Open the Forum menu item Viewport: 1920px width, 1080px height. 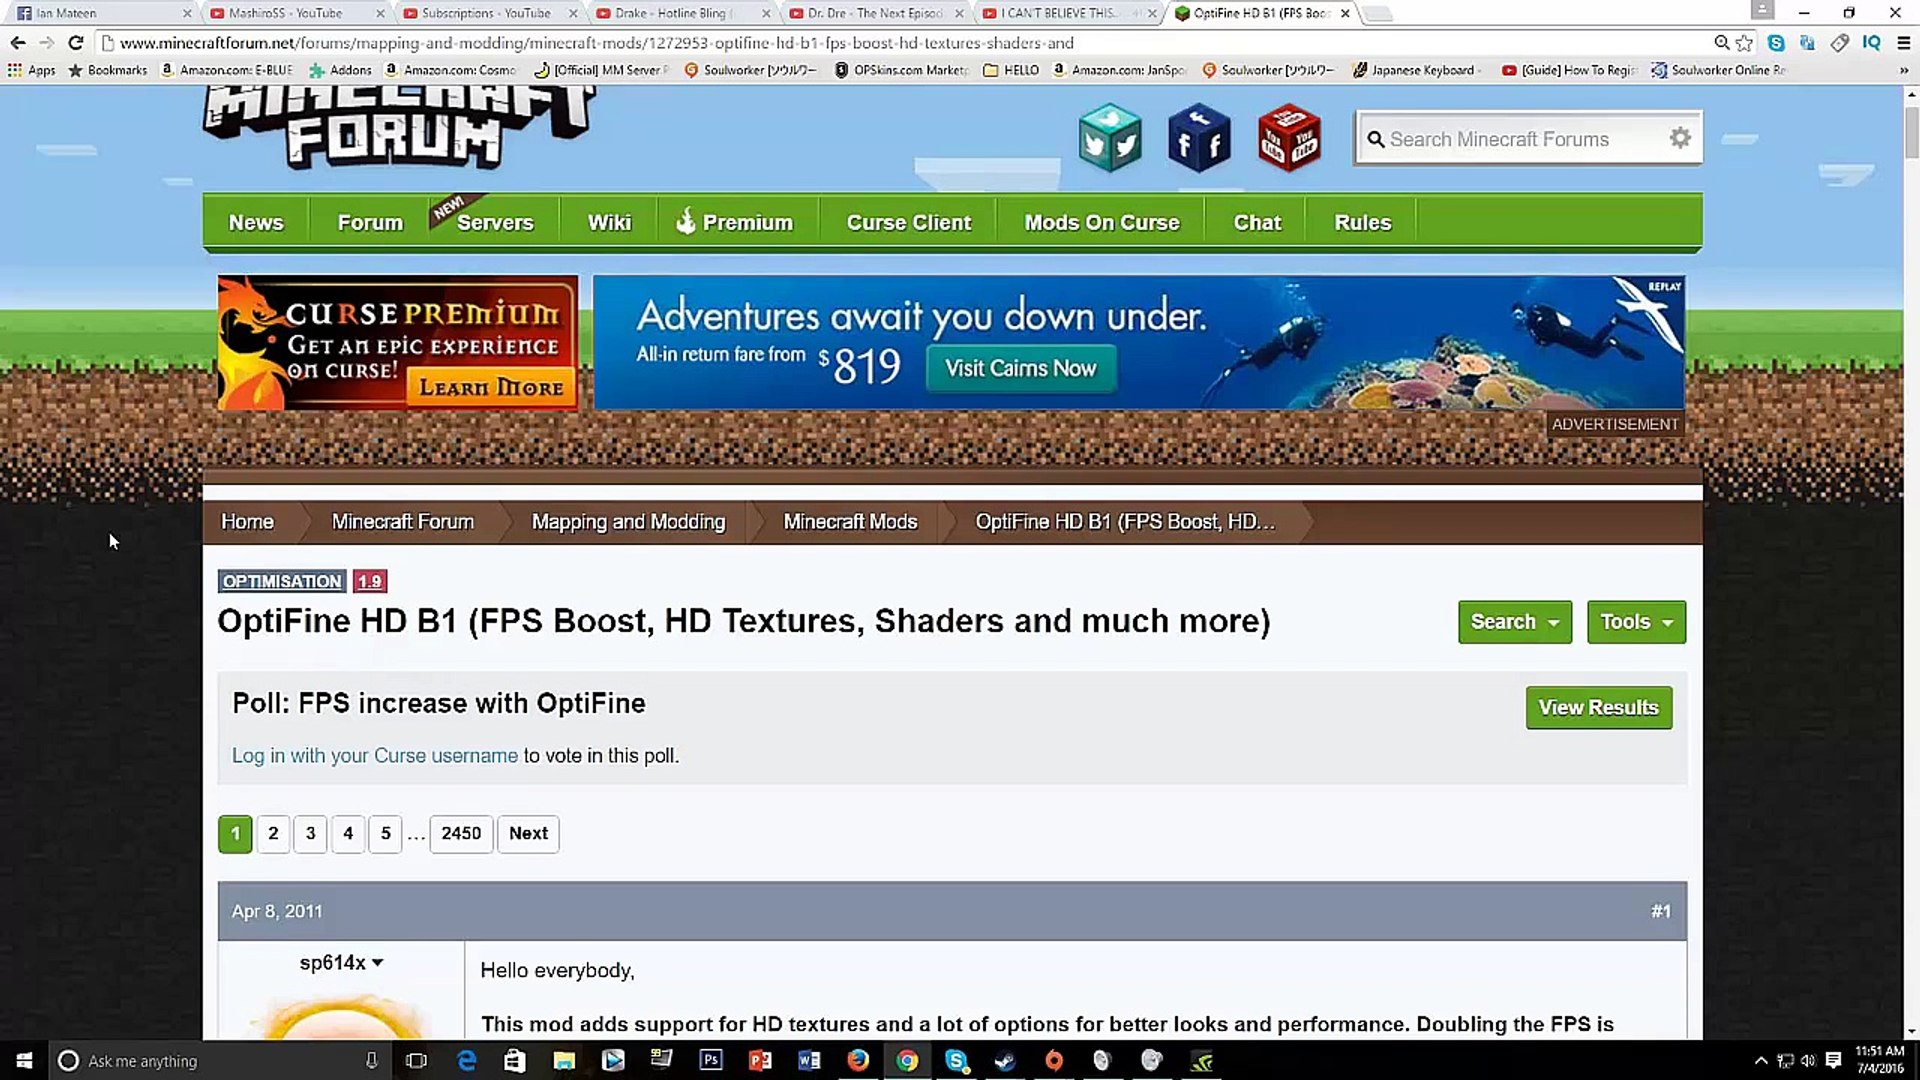point(370,222)
